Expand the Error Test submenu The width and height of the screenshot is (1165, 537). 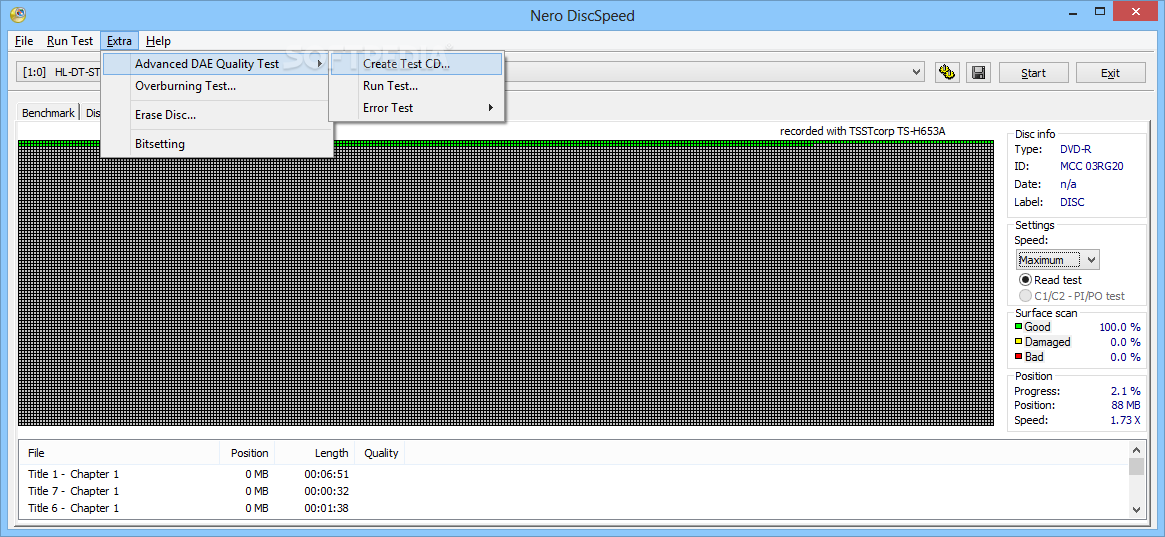pyautogui.click(x=416, y=108)
